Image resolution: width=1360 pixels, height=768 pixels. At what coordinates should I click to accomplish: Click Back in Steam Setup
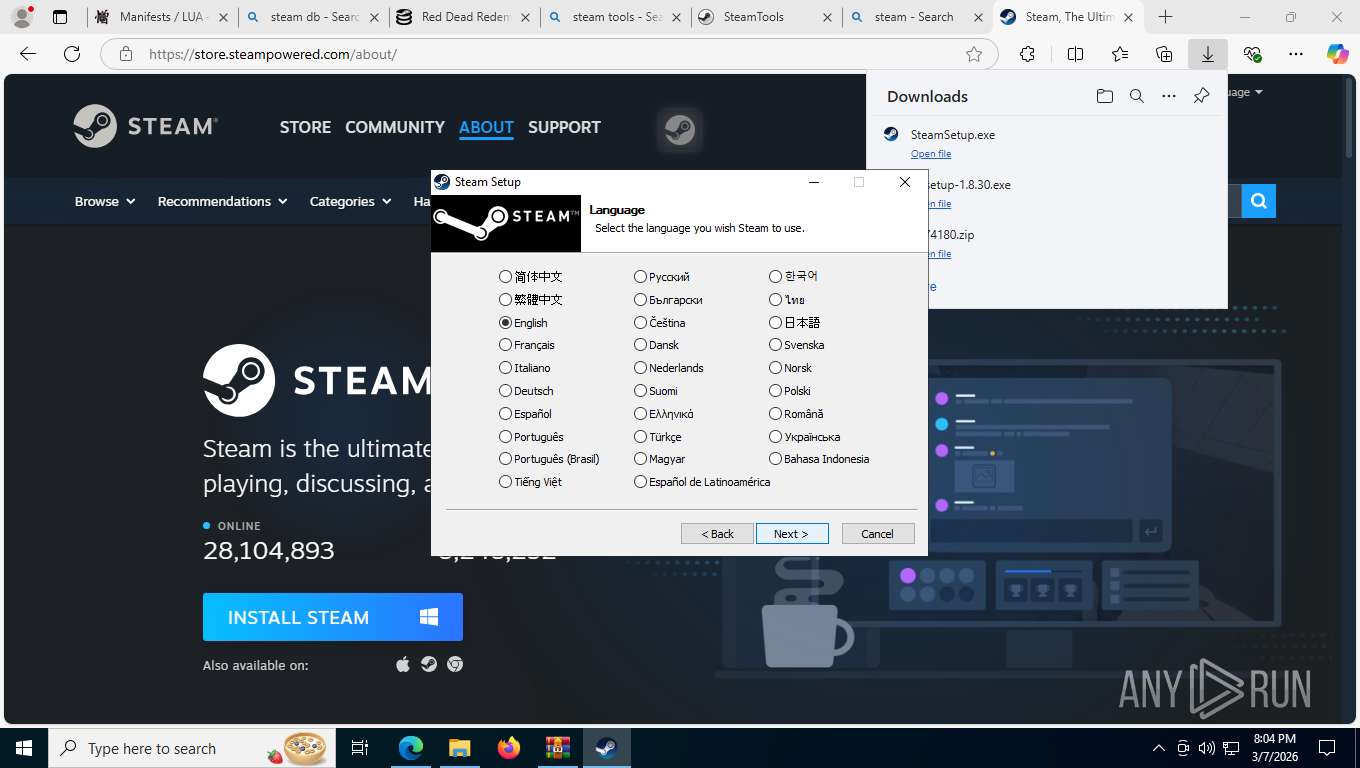[x=717, y=534]
